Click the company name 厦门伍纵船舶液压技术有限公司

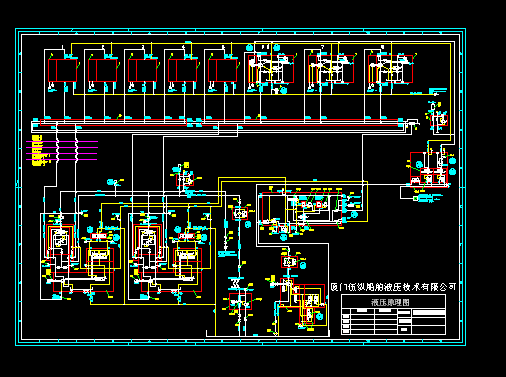click(393, 287)
